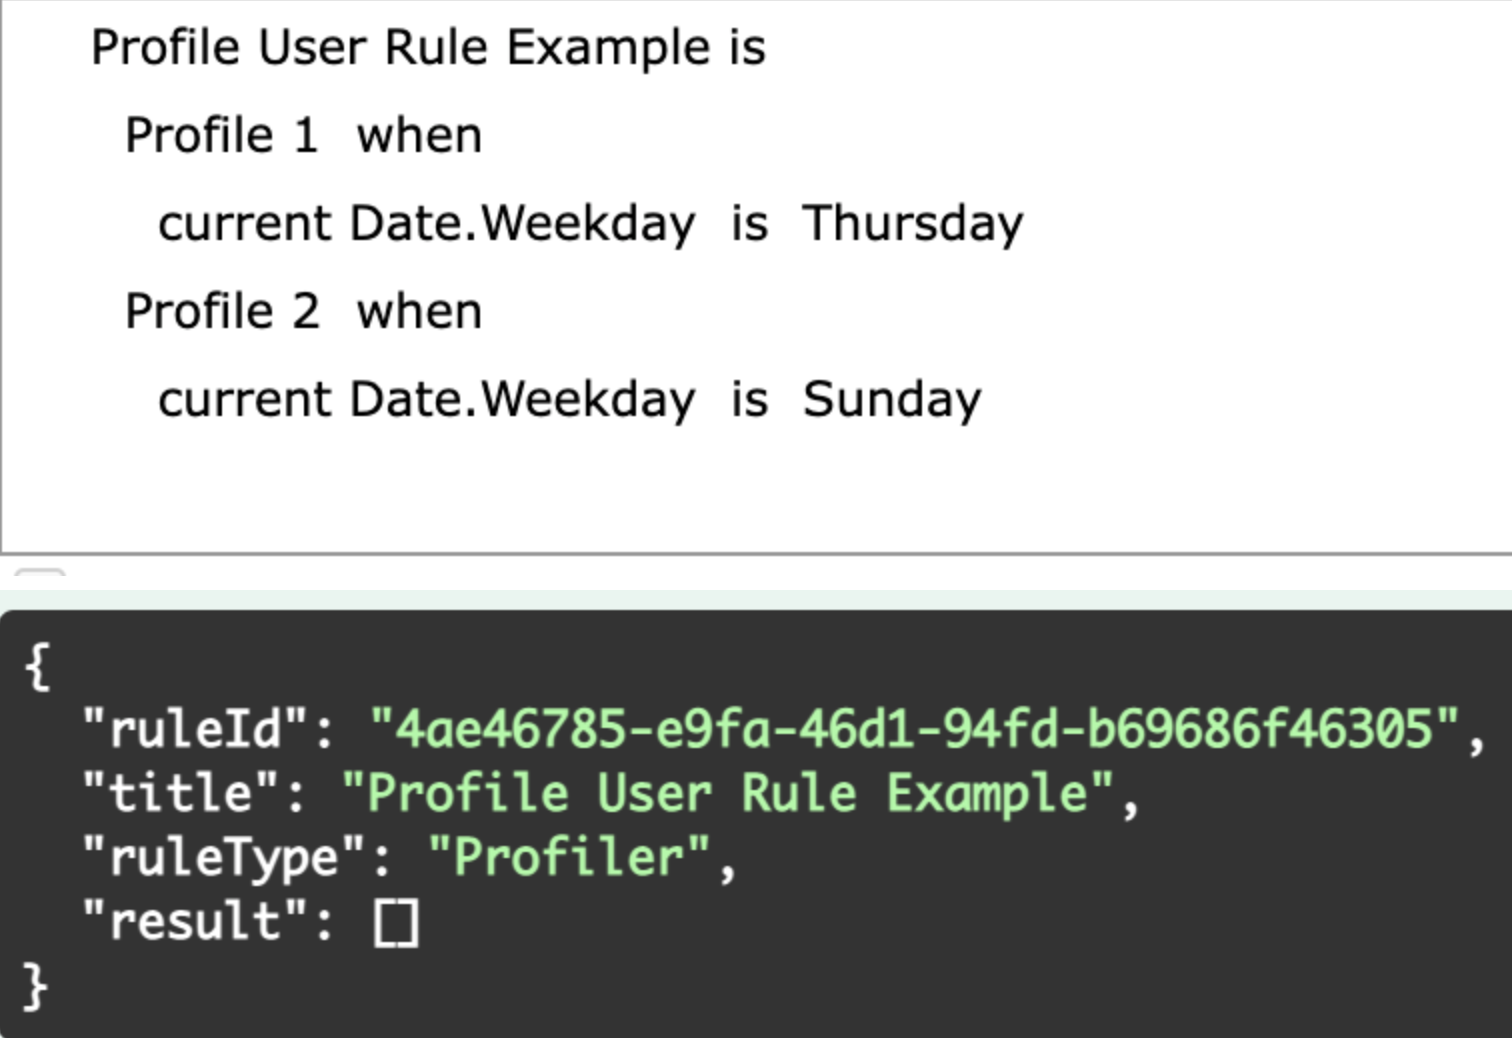Viewport: 1512px width, 1038px height.
Task: Click JSON title value "Profile User Rule Example"
Action: [727, 793]
